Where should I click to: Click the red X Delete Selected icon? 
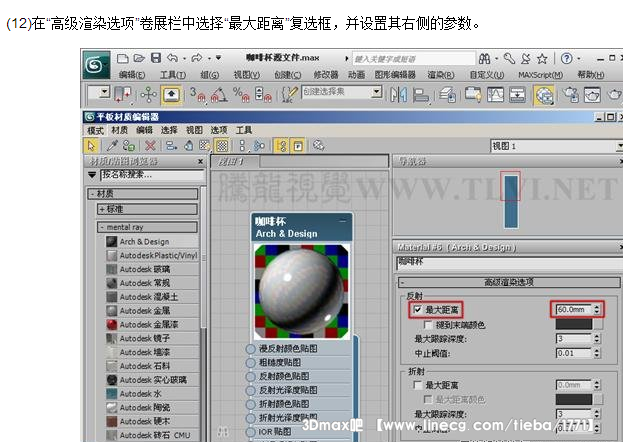150,146
